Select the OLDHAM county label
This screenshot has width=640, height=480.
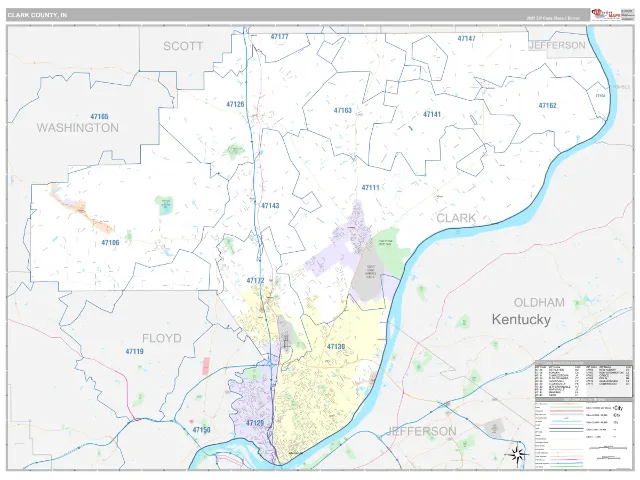point(539,302)
